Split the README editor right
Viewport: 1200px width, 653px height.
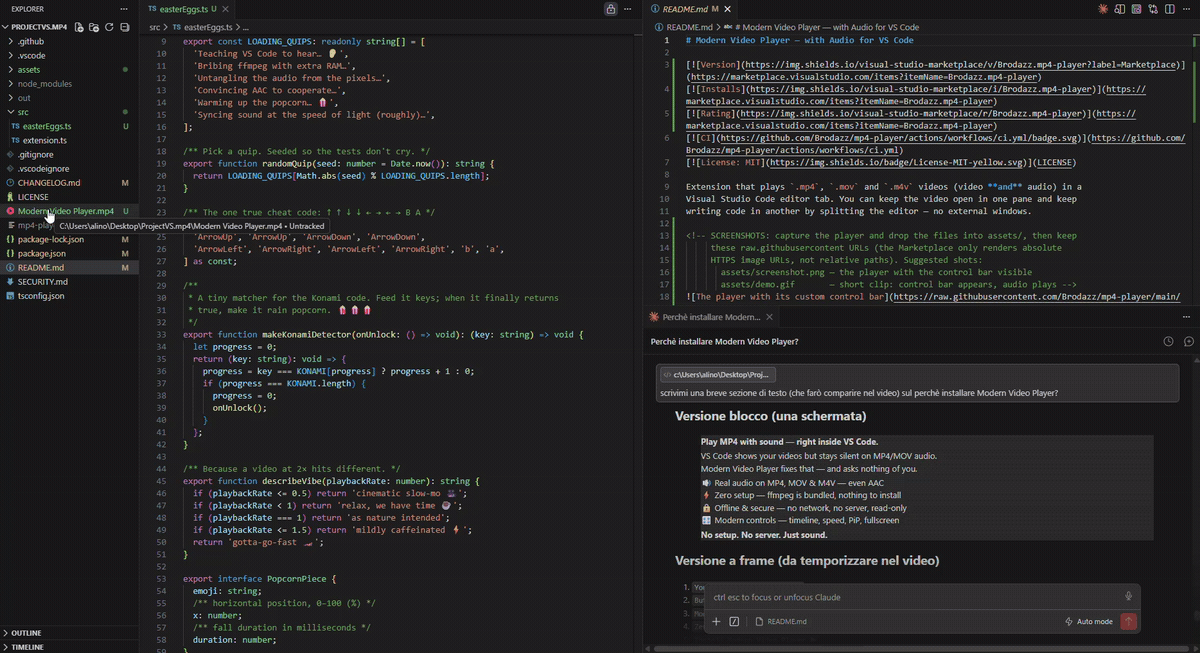[x=1169, y=9]
